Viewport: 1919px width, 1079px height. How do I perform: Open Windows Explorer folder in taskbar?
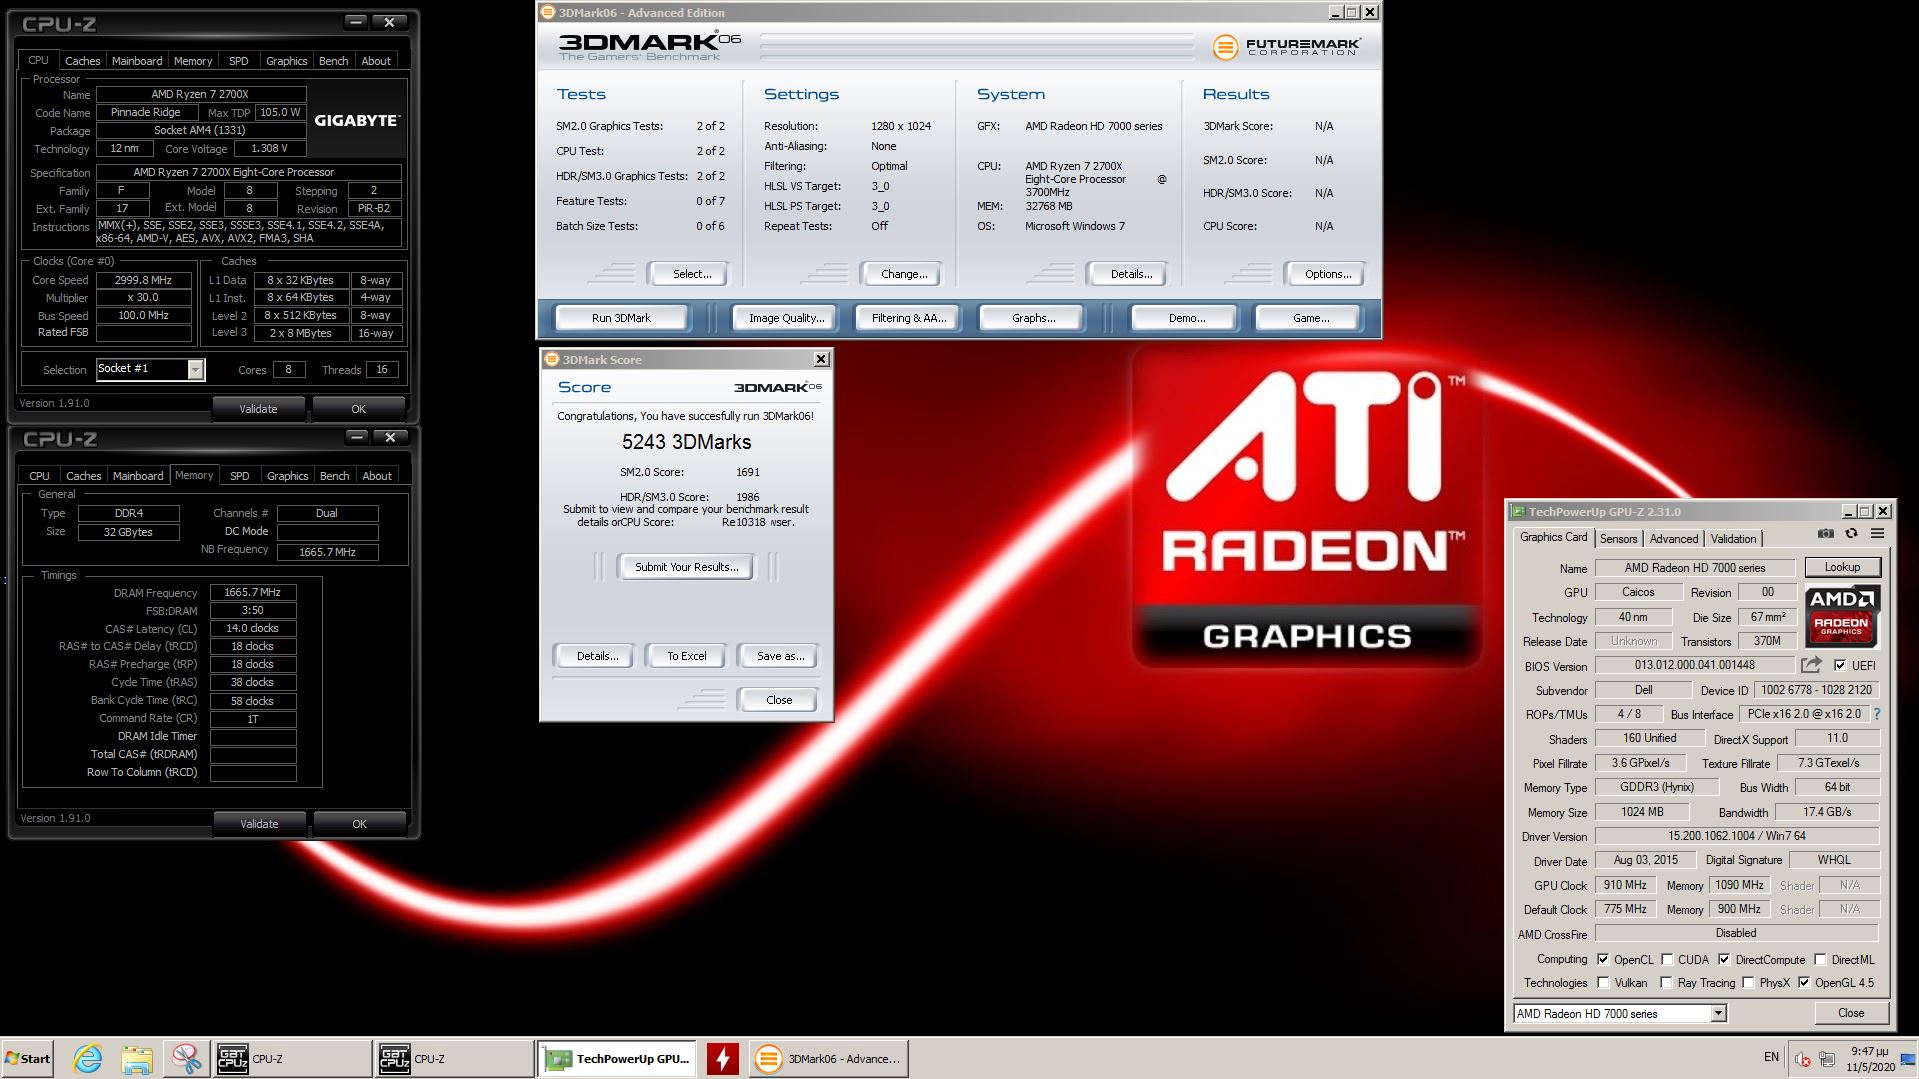(x=137, y=1059)
